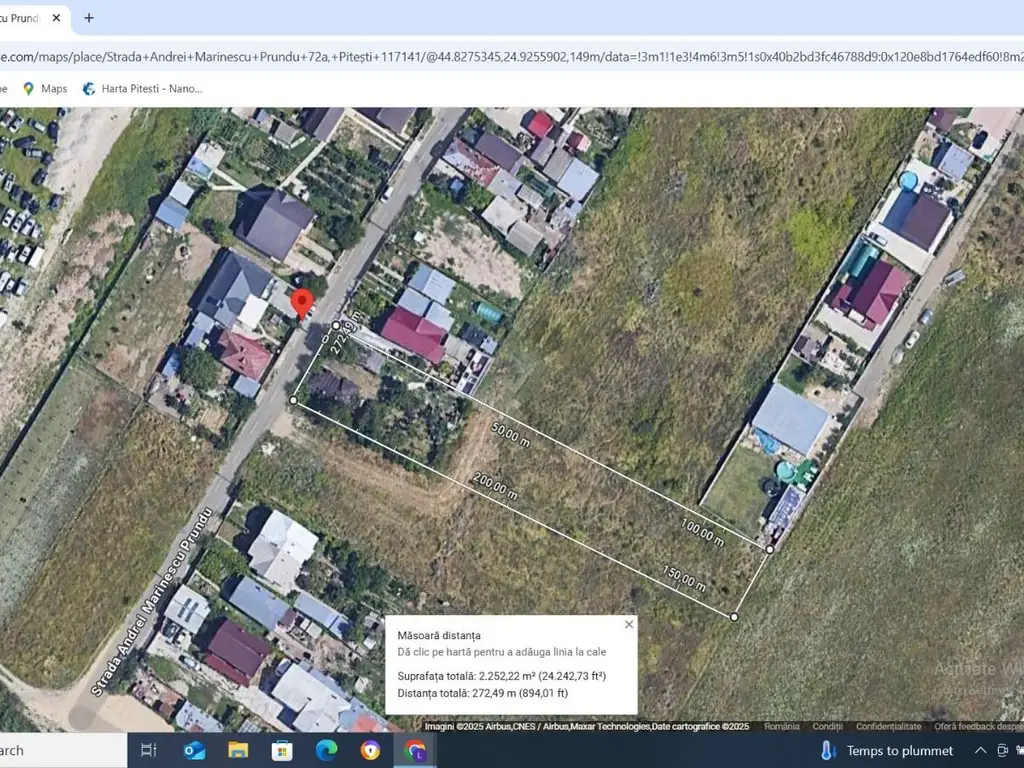
Task: Switch to the Chrome window on taskbar
Action: [415, 750]
